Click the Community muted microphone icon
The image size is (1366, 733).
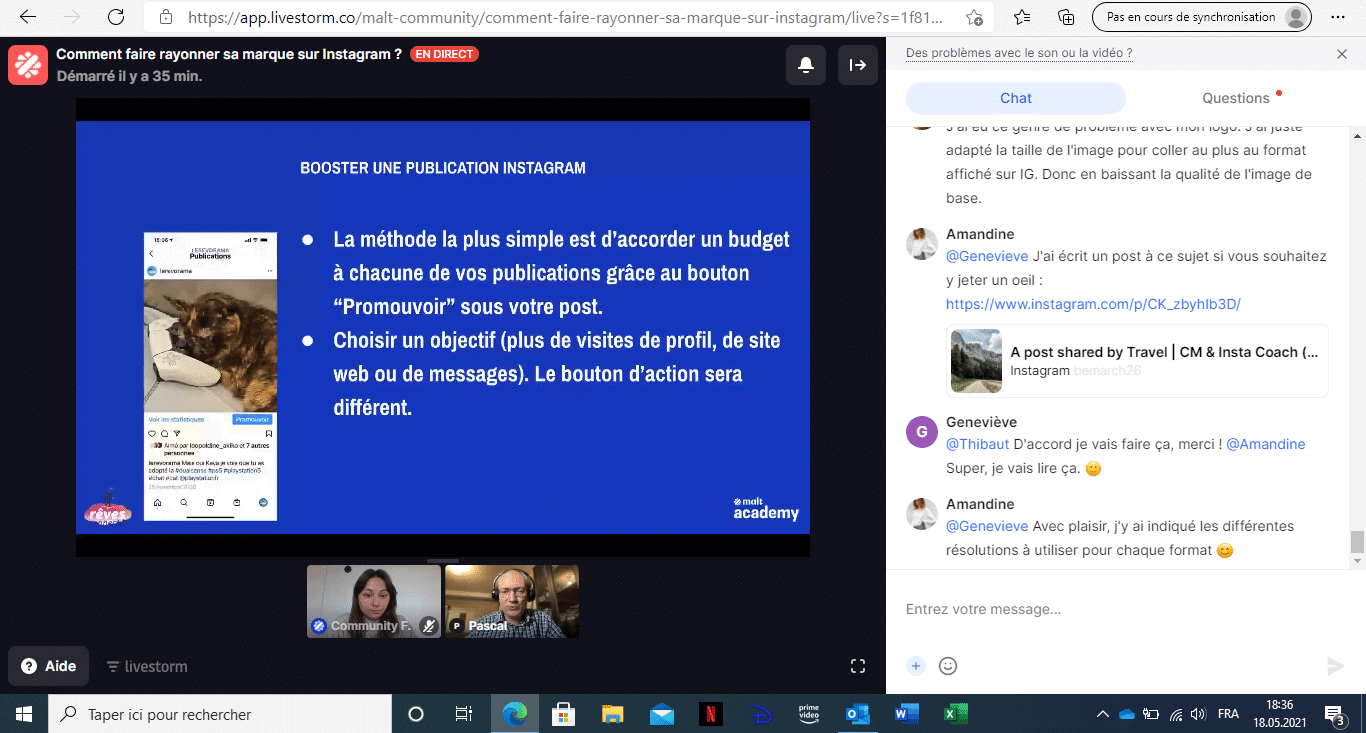[428, 626]
